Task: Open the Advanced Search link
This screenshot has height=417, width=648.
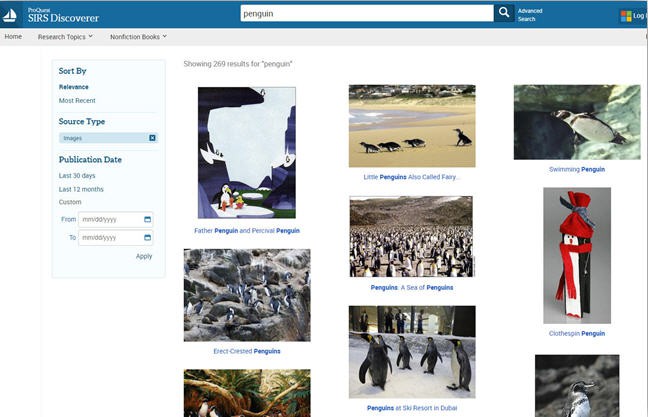Action: pyautogui.click(x=530, y=15)
